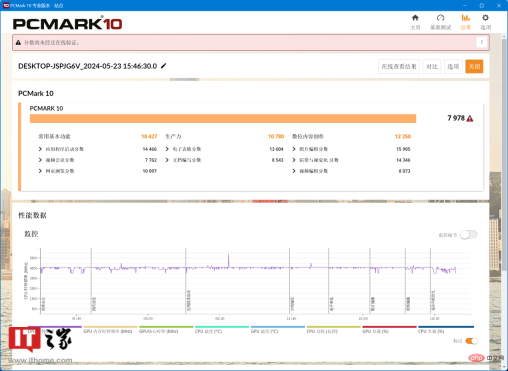Click the red warning triangle beside 7 978
This screenshot has width=508, height=371.
pyautogui.click(x=470, y=118)
